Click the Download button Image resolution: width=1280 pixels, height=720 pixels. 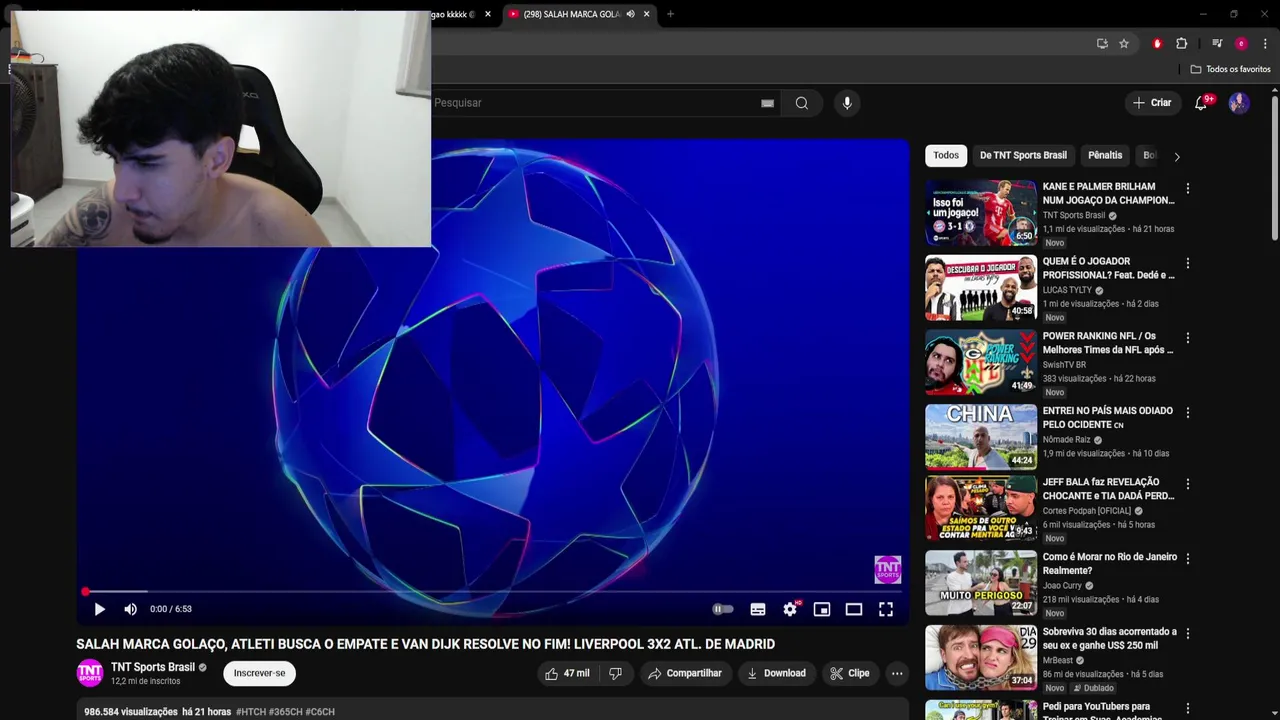[x=776, y=673]
